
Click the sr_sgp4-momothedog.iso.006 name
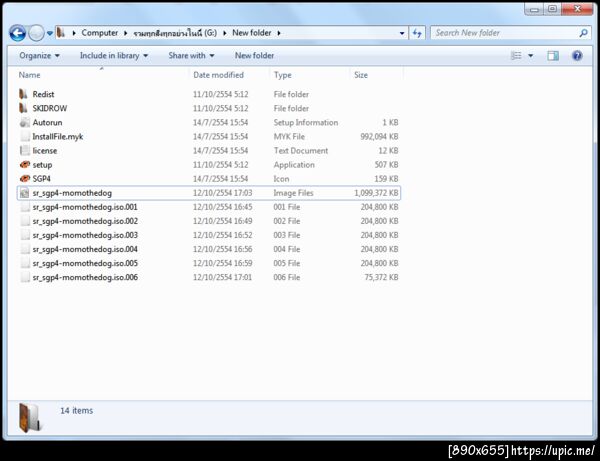[x=85, y=277]
